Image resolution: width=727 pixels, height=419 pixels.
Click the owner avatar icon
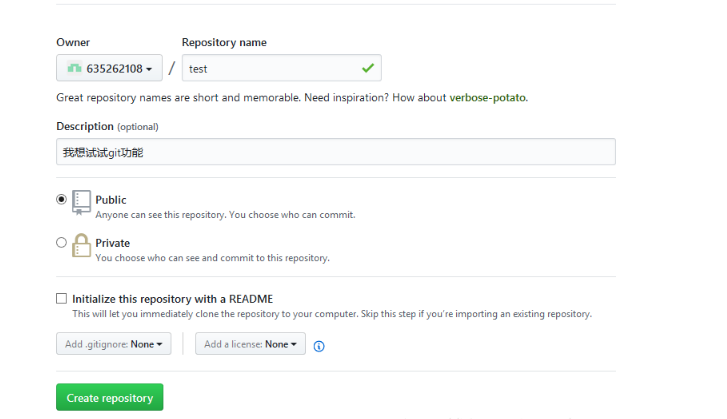[74, 68]
